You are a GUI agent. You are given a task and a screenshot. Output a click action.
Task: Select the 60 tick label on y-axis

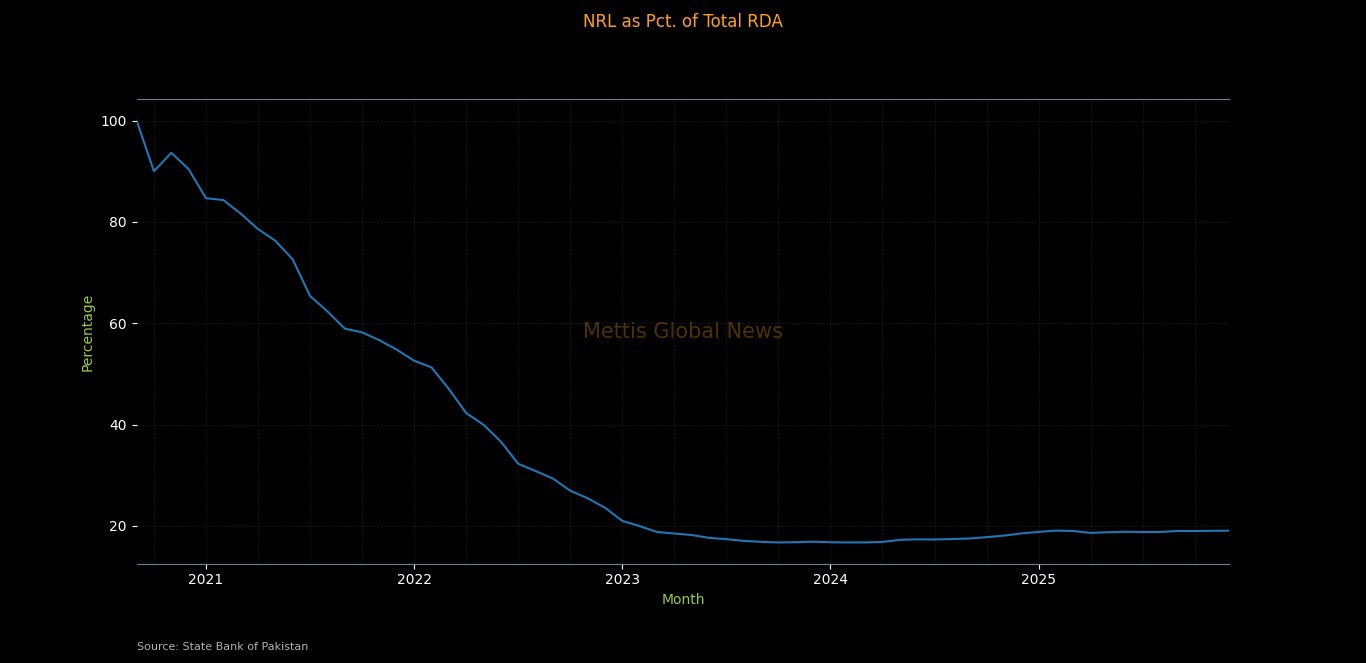117,324
